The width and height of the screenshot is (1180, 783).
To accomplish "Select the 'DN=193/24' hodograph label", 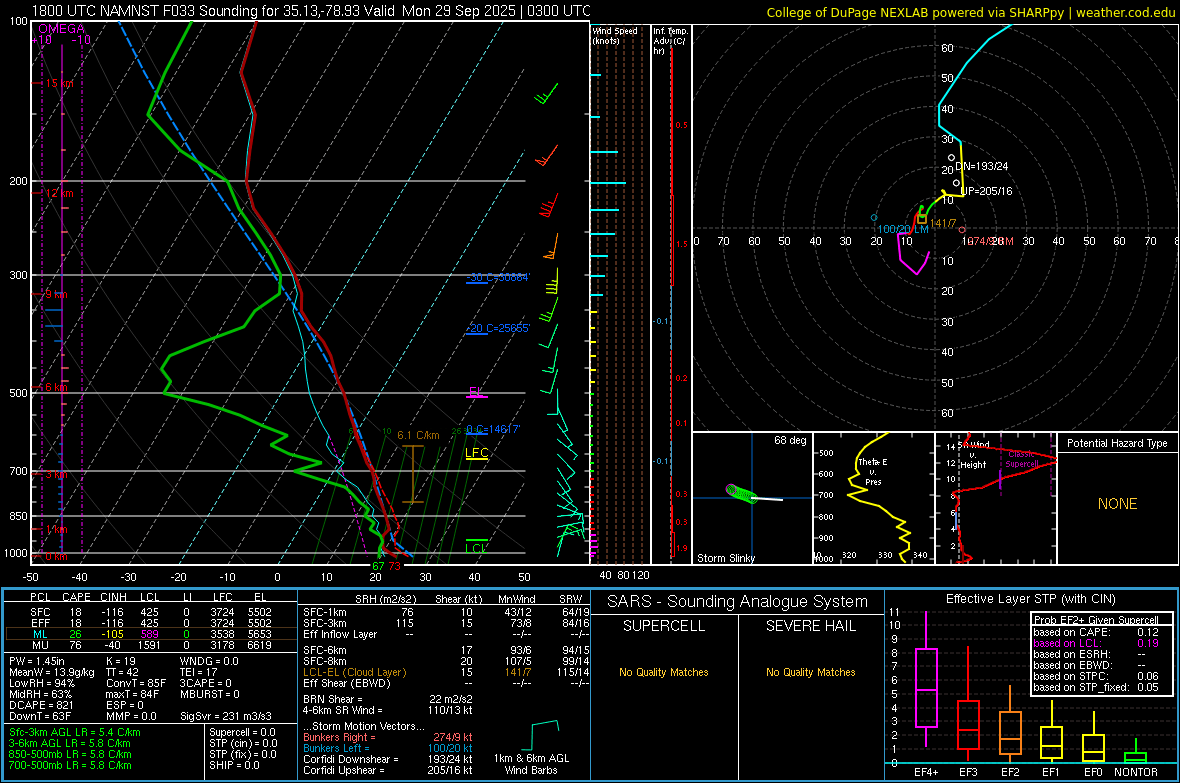I will tap(981, 166).
